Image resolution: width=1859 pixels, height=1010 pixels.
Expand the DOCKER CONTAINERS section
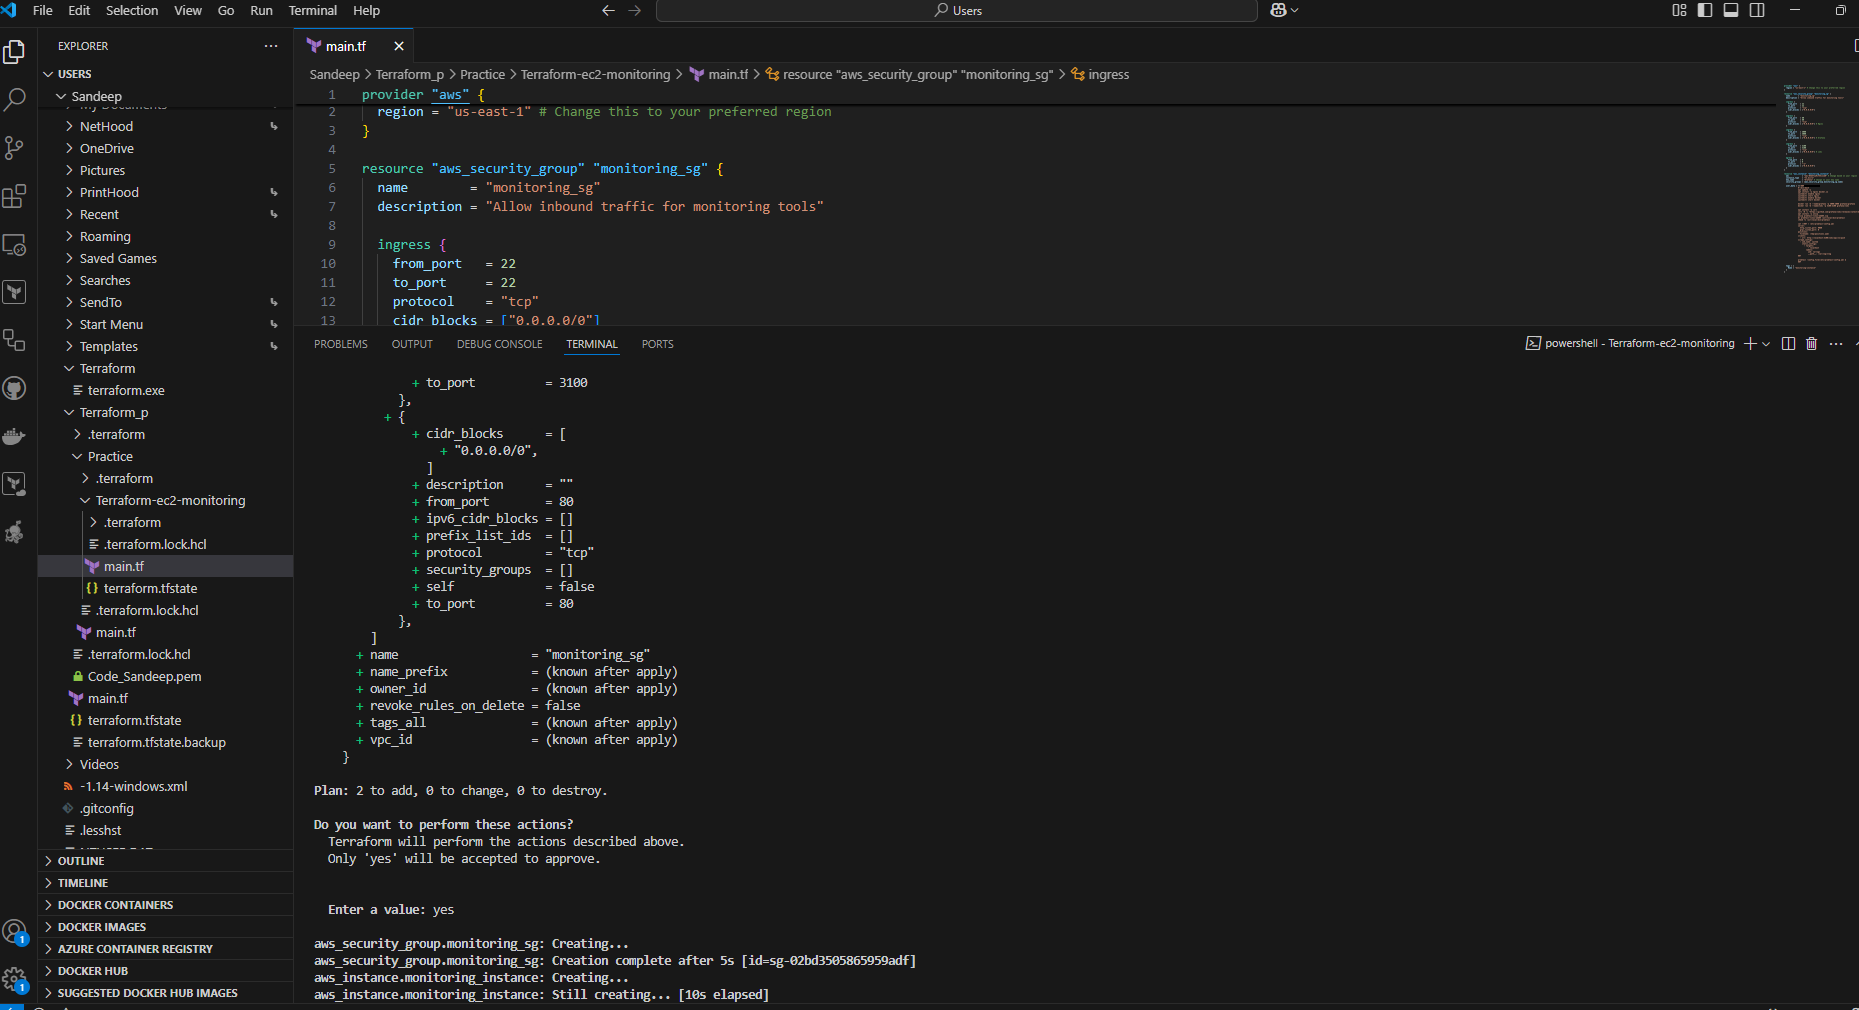click(x=166, y=905)
